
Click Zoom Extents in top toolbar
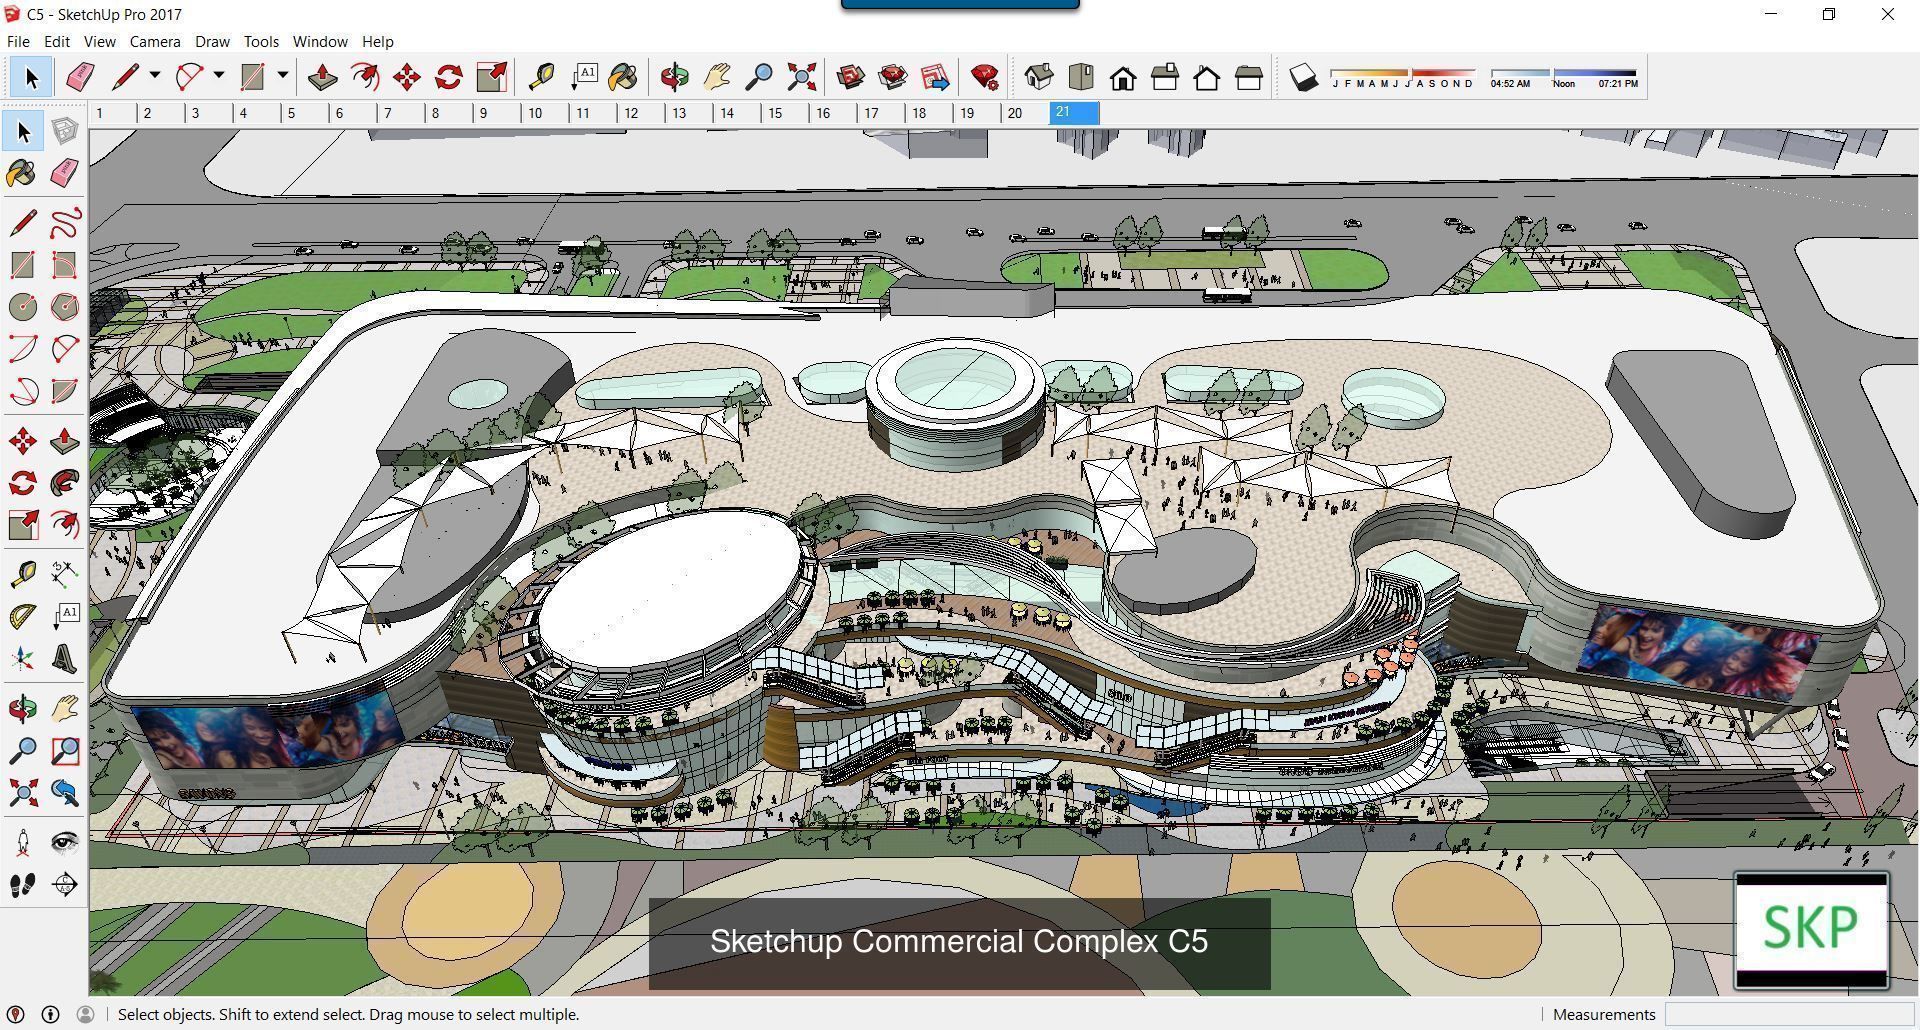pos(801,77)
